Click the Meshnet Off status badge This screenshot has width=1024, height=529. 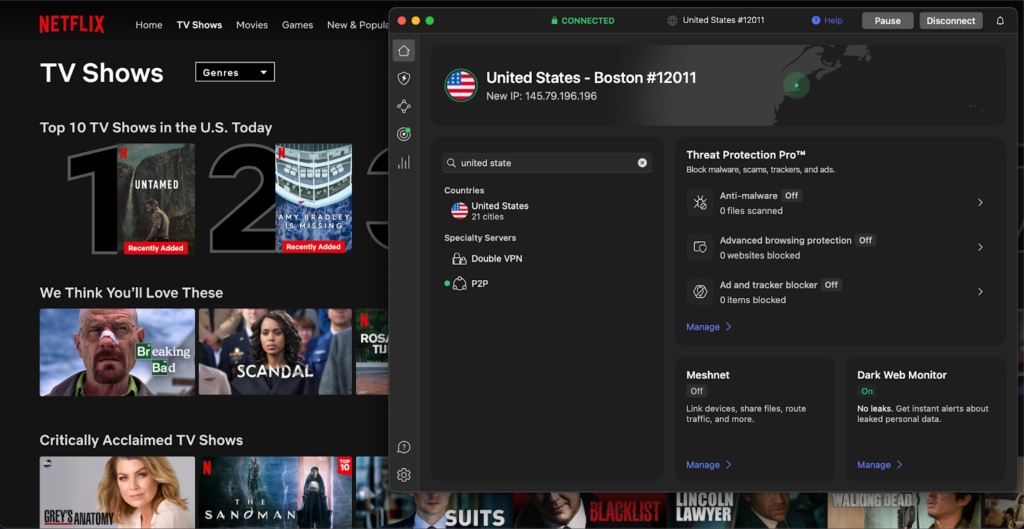pyautogui.click(x=697, y=391)
